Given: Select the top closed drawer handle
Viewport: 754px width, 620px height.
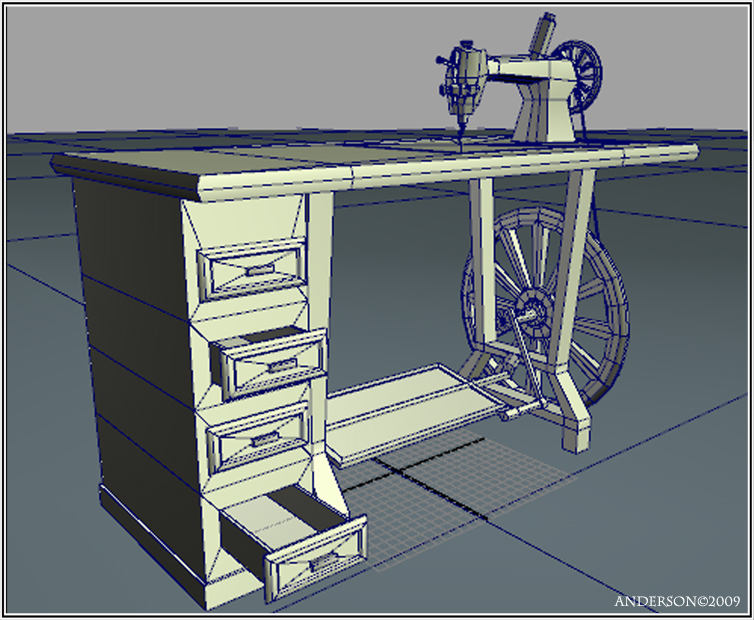Looking at the screenshot, I should click(x=260, y=270).
